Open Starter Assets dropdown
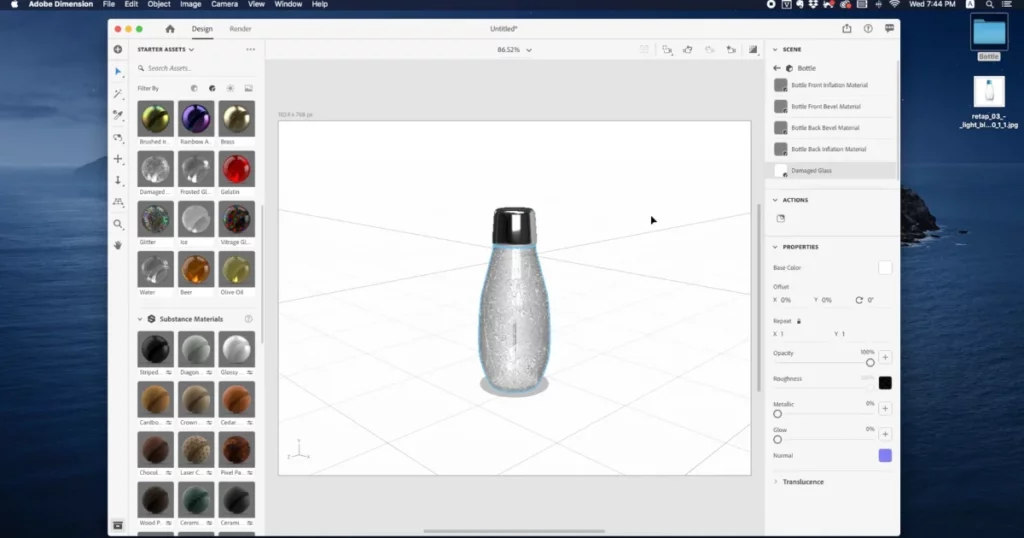The height and width of the screenshot is (538, 1024). tap(166, 50)
